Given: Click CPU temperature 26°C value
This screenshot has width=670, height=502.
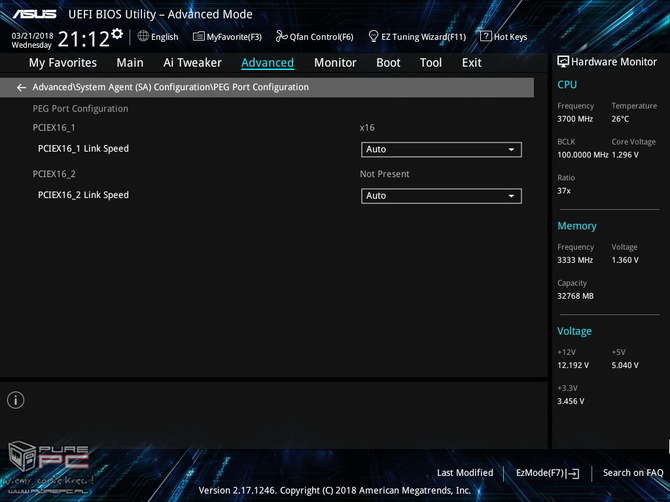Looking at the screenshot, I should [620, 119].
